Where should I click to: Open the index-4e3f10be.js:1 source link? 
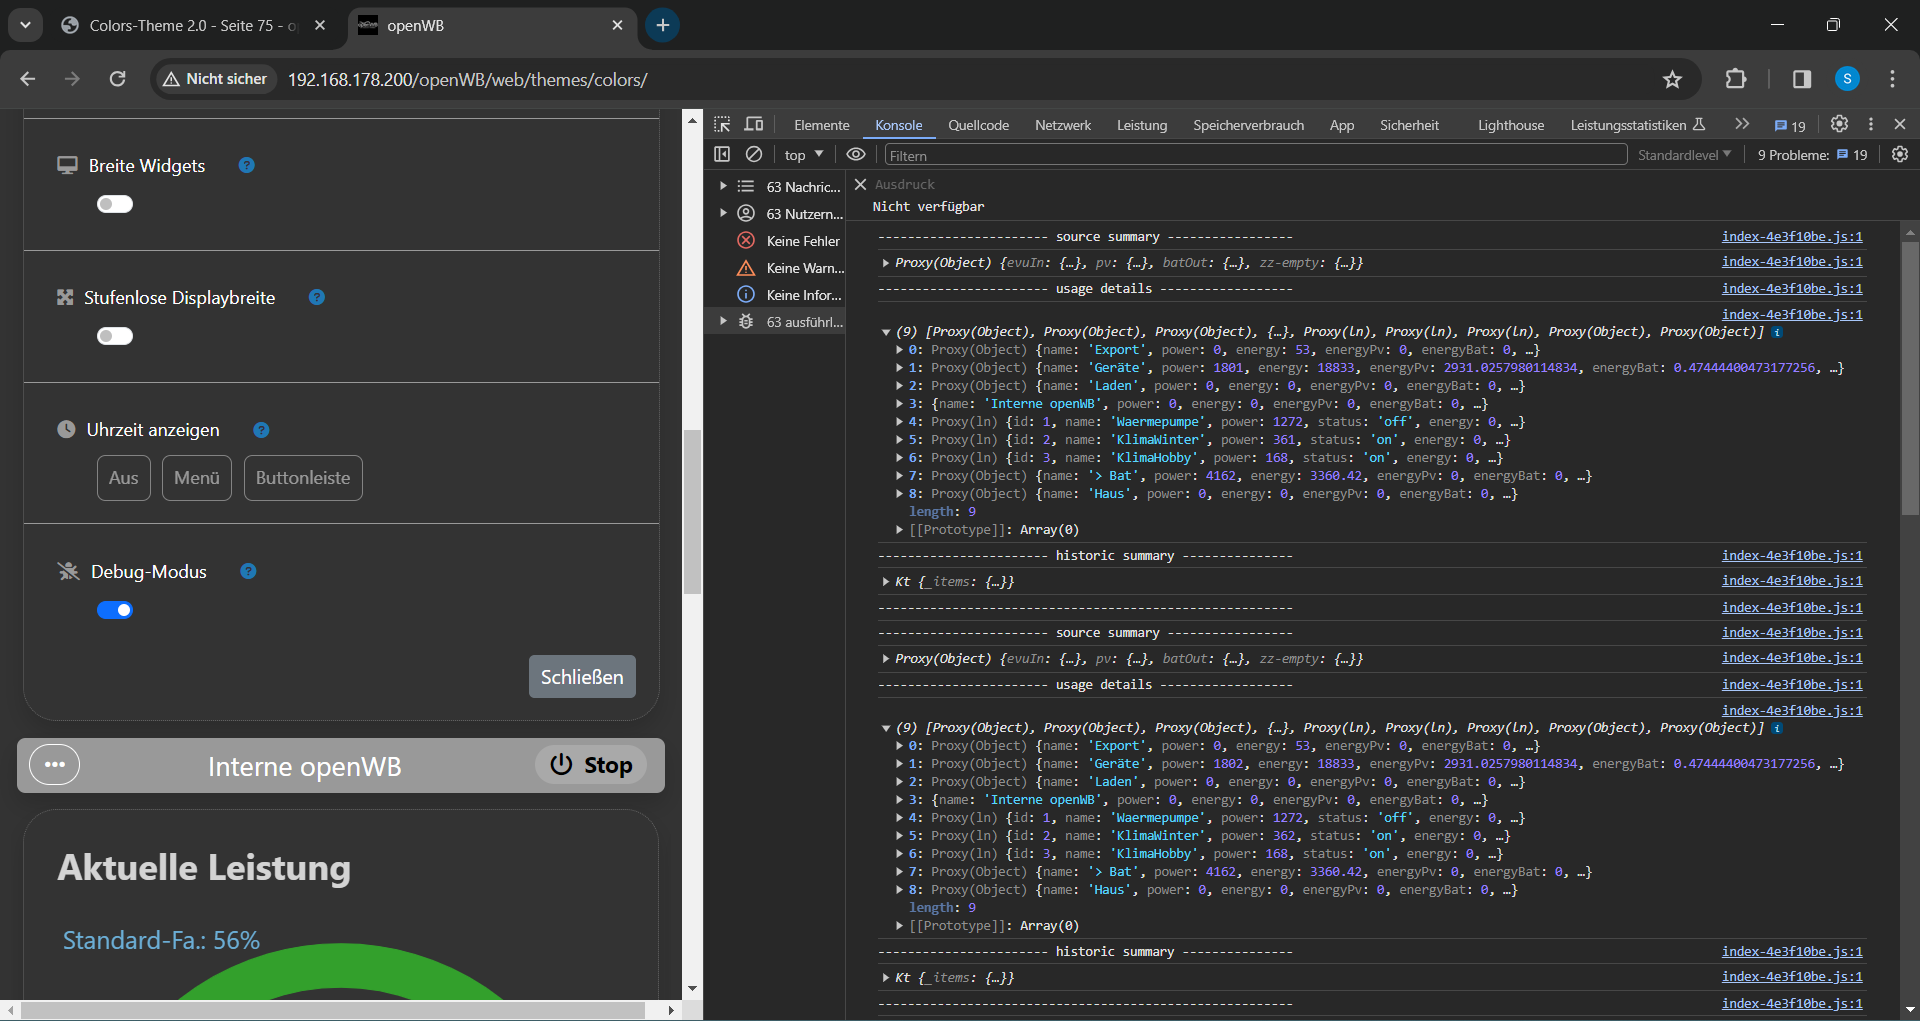click(1791, 236)
